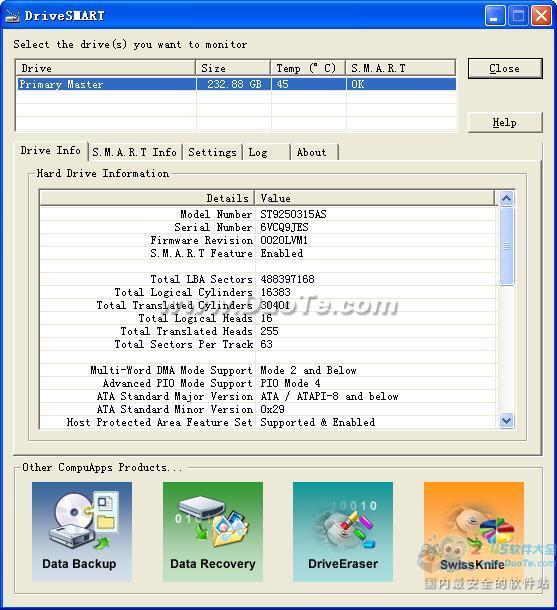Click the Drive column header
The height and width of the screenshot is (610, 557).
pyautogui.click(x=105, y=68)
